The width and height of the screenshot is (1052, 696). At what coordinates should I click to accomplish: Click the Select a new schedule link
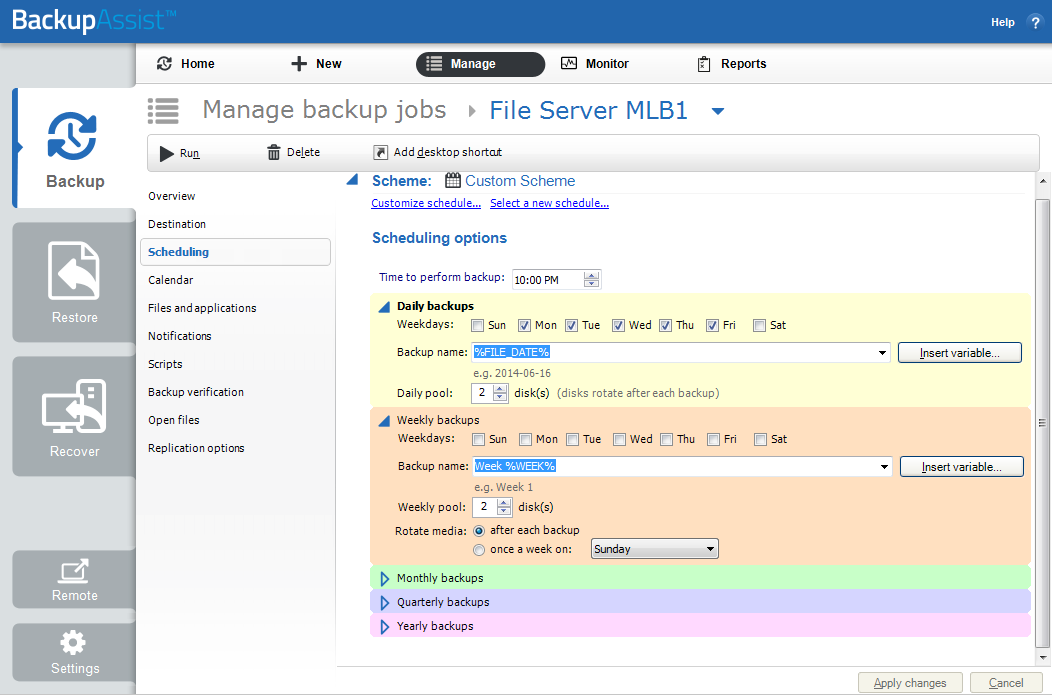pyautogui.click(x=549, y=203)
